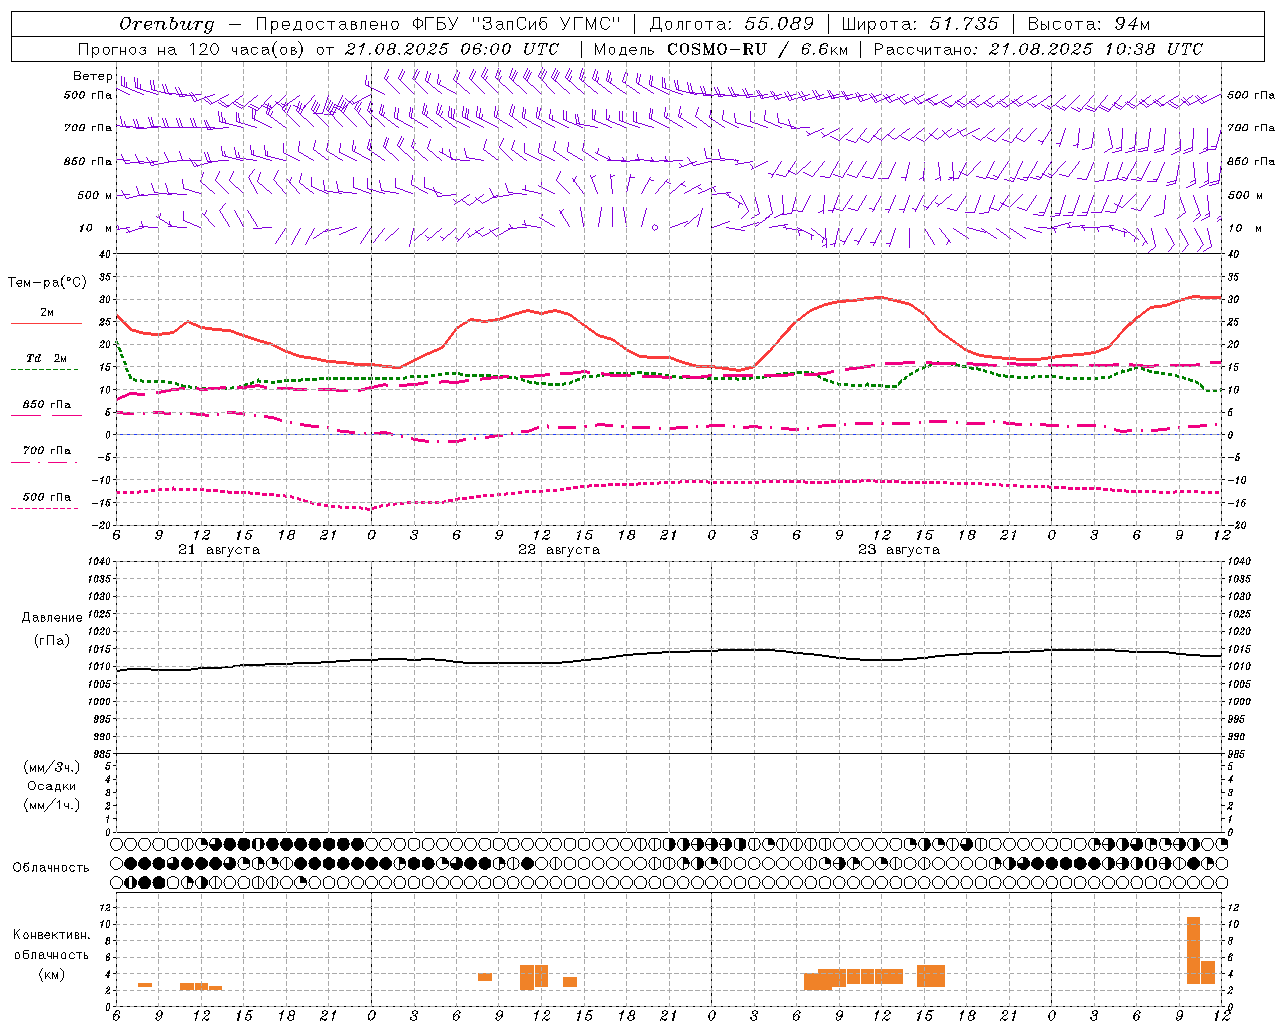Click the tallest orange convective cloud bar

1193,950
